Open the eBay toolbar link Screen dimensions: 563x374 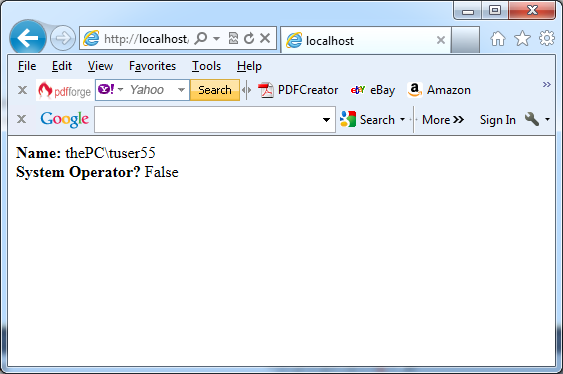(373, 90)
